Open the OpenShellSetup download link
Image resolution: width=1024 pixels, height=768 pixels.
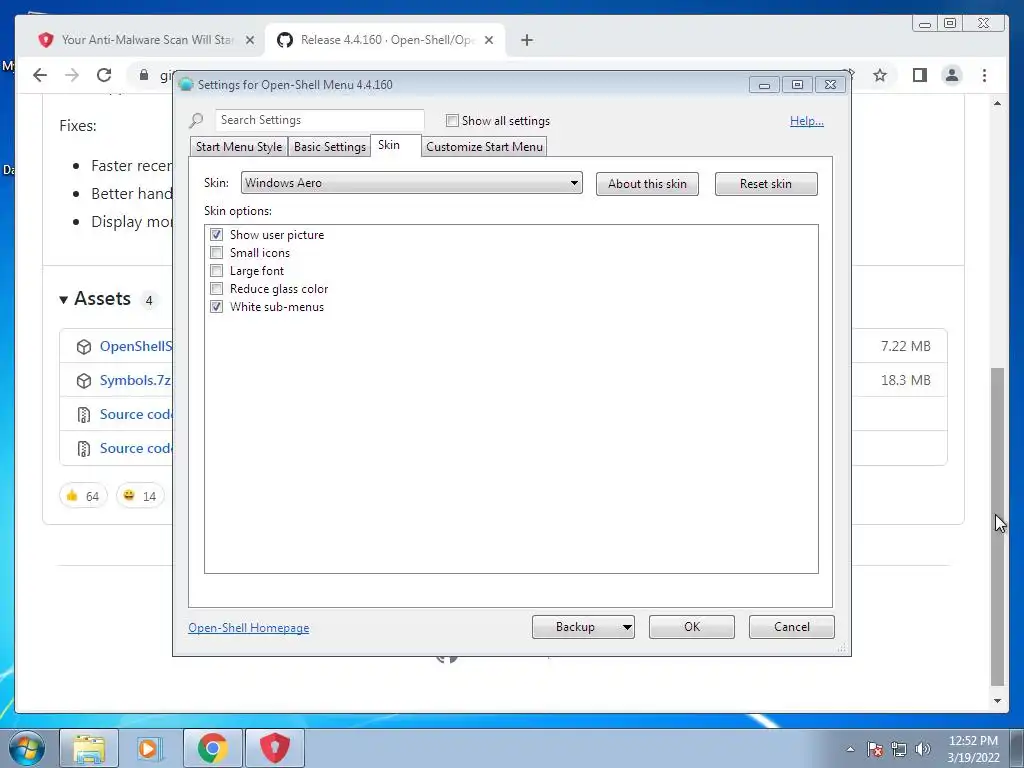[136, 346]
